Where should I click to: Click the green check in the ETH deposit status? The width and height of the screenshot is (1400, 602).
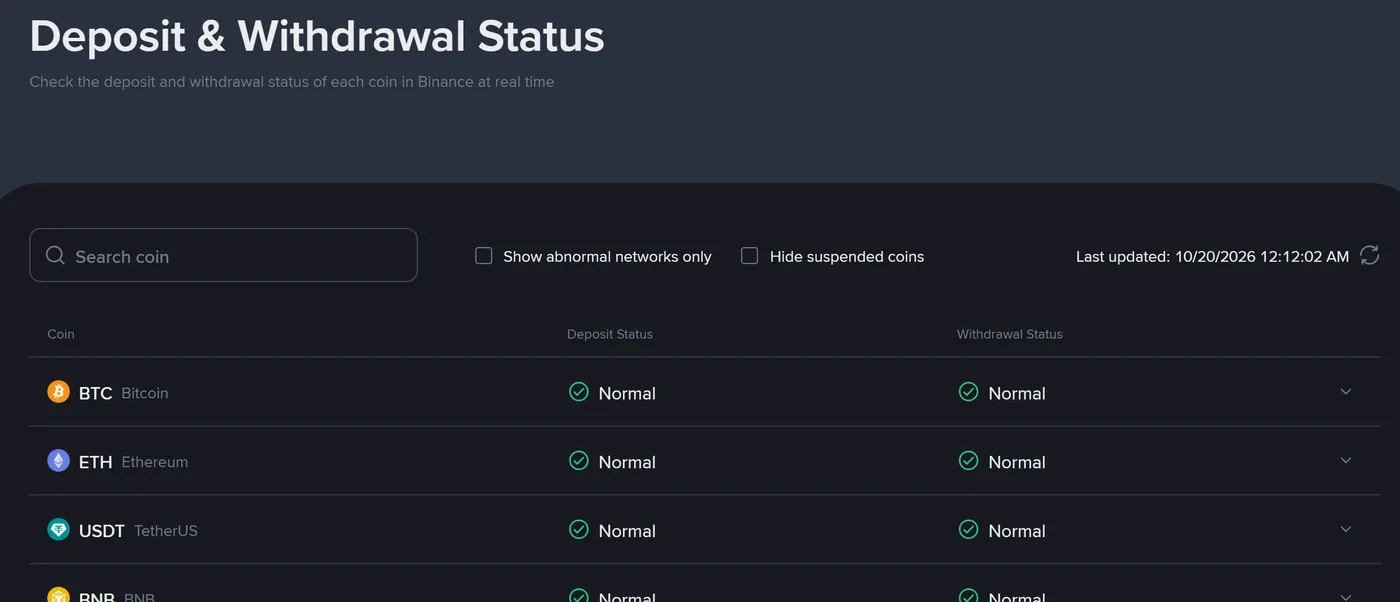[x=578, y=461]
